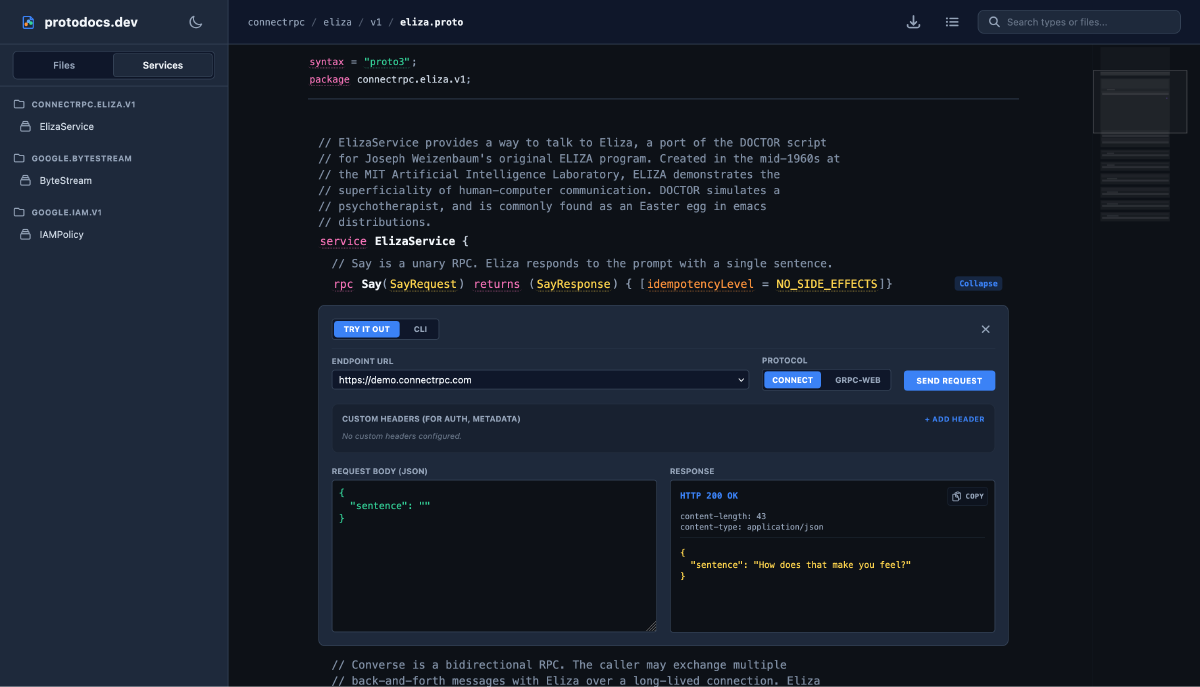Image resolution: width=1200 pixels, height=687 pixels.
Task: Collapse the GOOGLE.BYTESTREAM folder
Action: coord(72,158)
